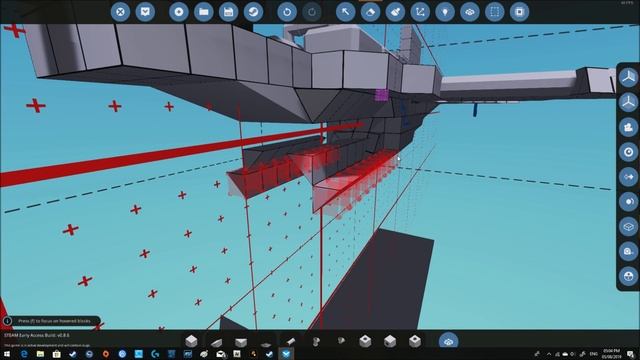The width and height of the screenshot is (640, 360).
Task: Open File Explorer from the taskbar
Action: 40,354
